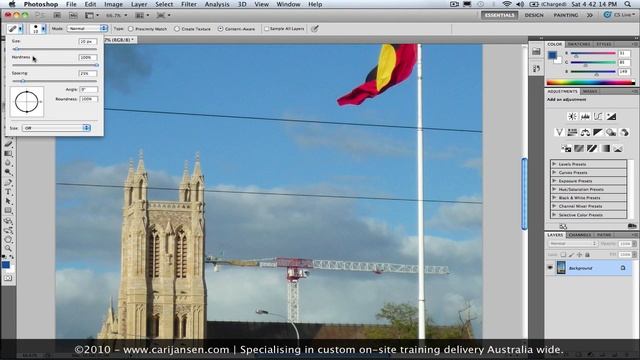Select the Content-Aware radio button
Screen dimensions: 640x360
click(x=220, y=29)
